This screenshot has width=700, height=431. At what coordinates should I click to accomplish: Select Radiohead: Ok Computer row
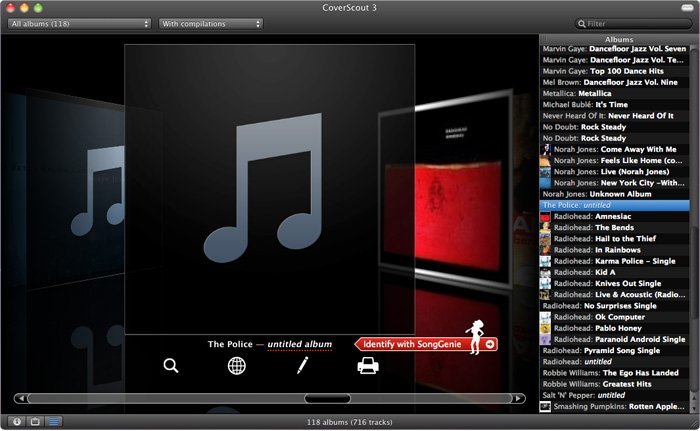(614, 317)
